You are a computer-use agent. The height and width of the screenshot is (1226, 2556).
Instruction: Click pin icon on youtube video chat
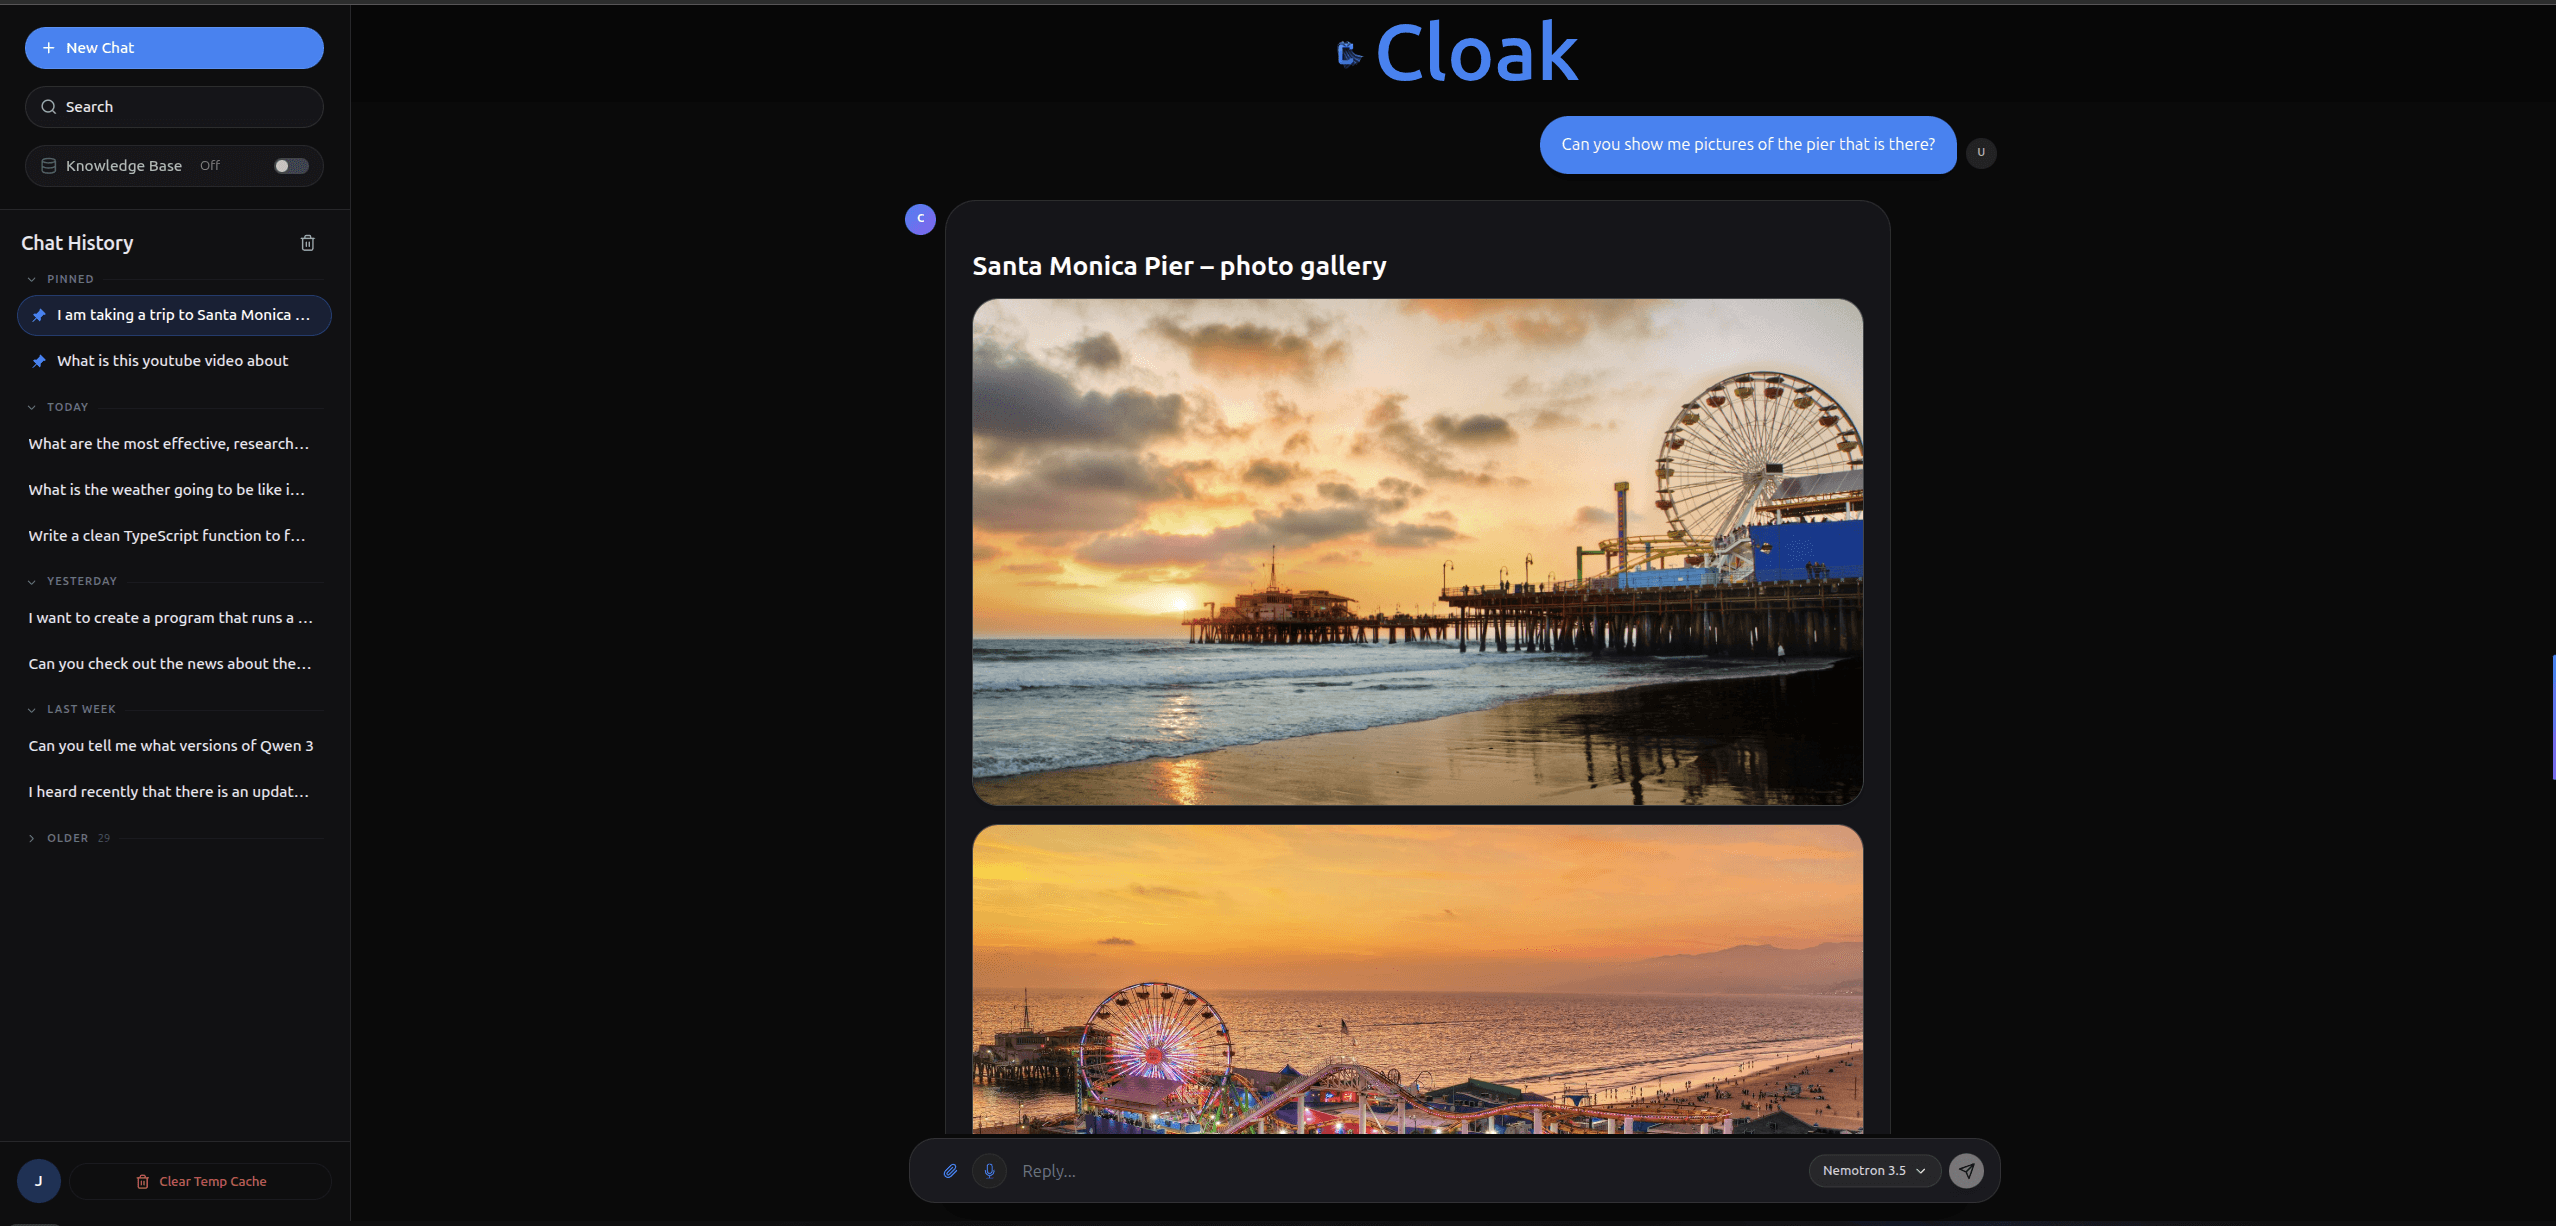click(39, 361)
